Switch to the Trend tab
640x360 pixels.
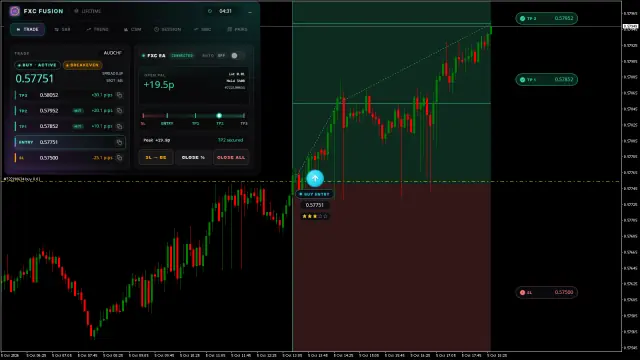pos(98,29)
